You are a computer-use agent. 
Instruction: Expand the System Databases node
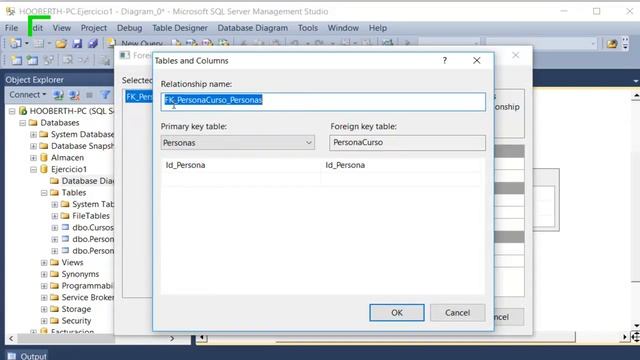(x=33, y=134)
